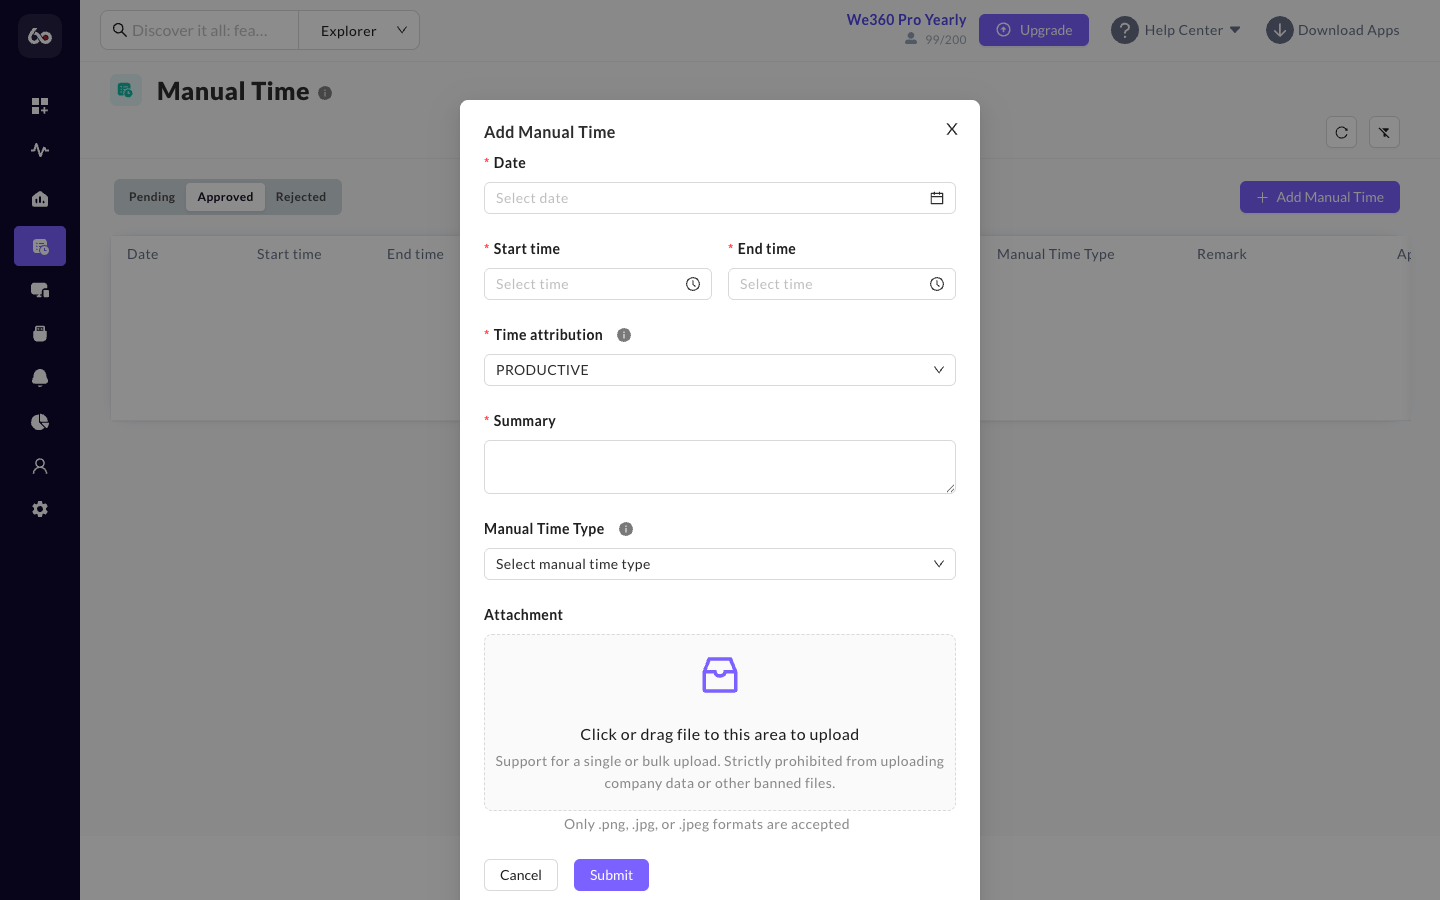Open the settings gear icon in sidebar

40,509
